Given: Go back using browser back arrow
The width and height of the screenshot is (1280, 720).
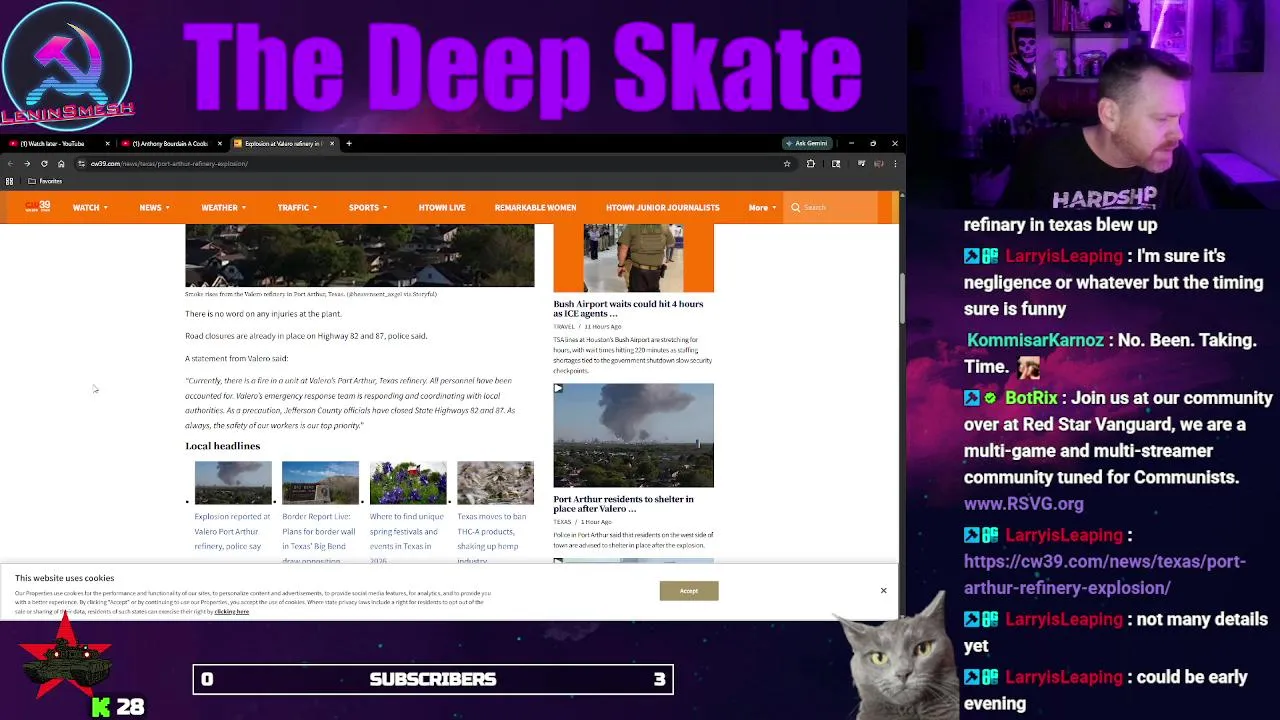Looking at the screenshot, I should click(10, 163).
